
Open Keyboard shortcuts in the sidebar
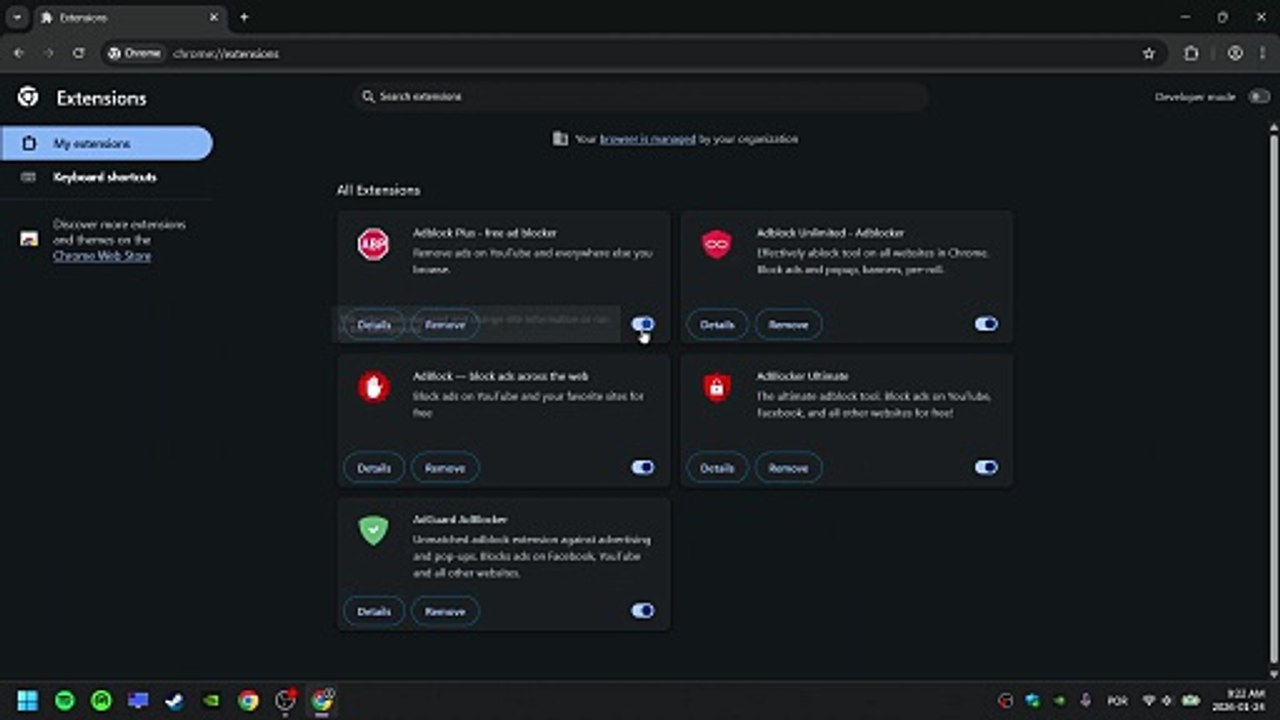[x=106, y=177]
